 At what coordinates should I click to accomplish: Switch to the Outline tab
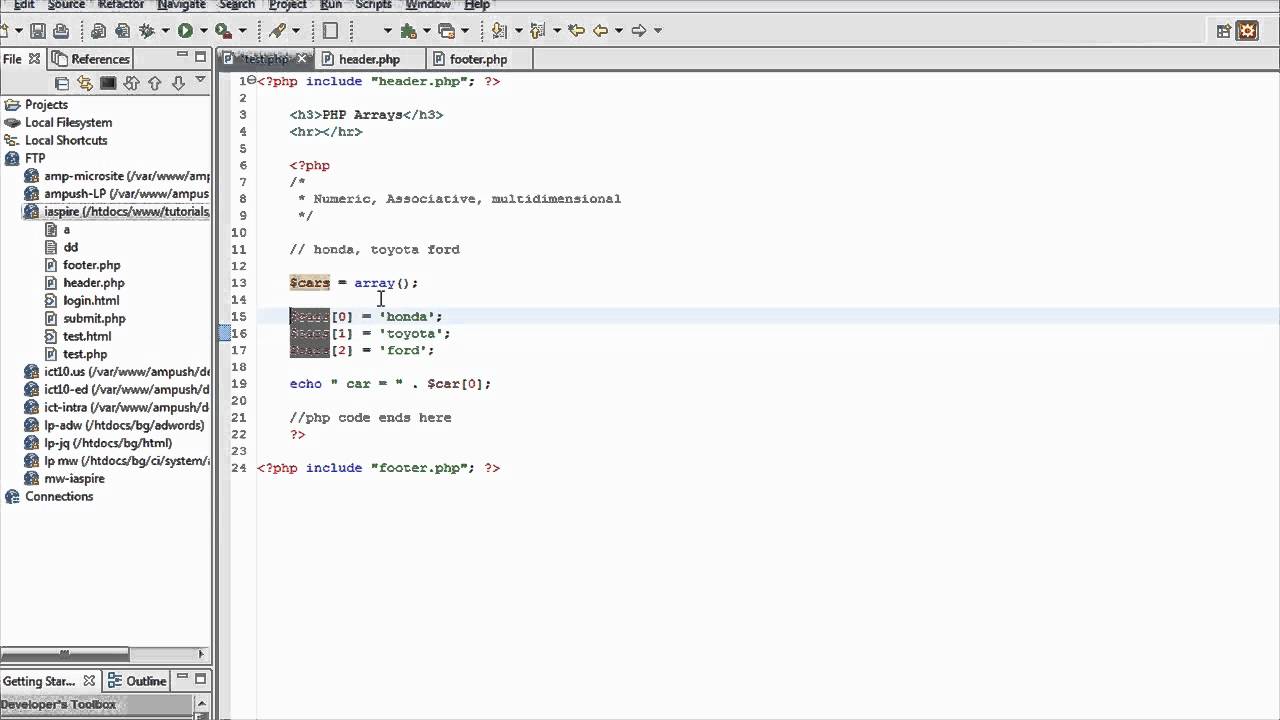point(136,681)
